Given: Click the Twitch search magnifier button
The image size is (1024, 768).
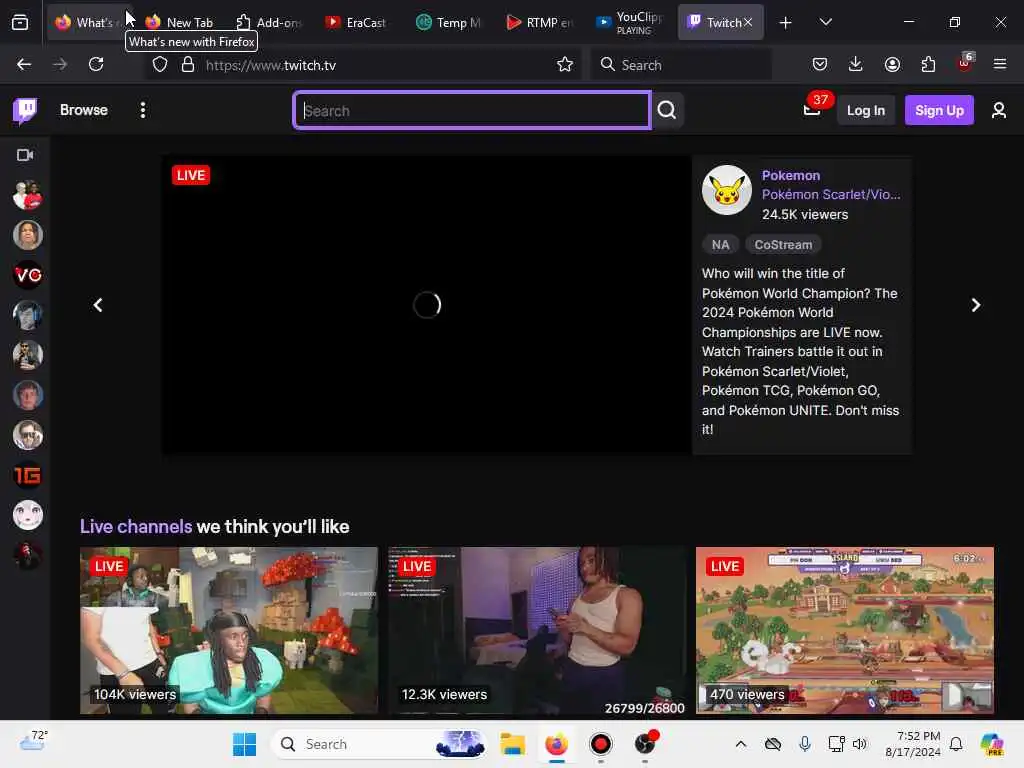Looking at the screenshot, I should pyautogui.click(x=667, y=110).
